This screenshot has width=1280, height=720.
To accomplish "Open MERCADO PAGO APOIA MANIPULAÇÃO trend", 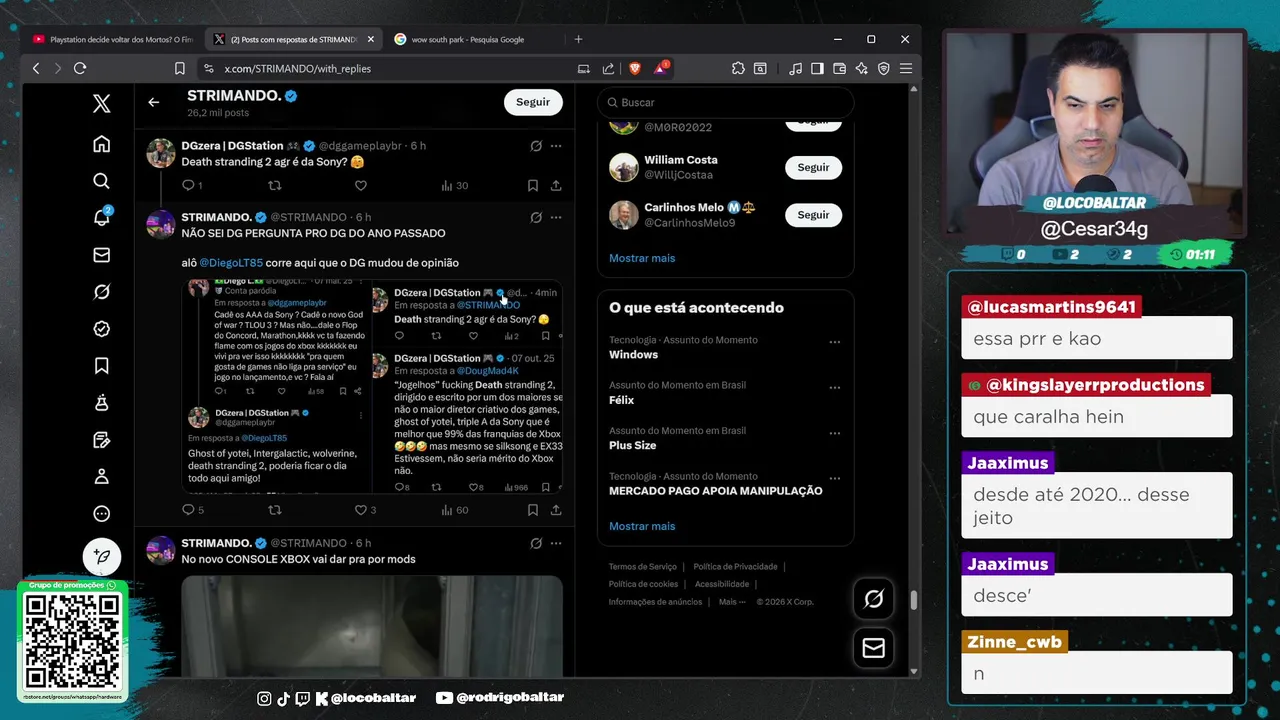I will [x=715, y=491].
